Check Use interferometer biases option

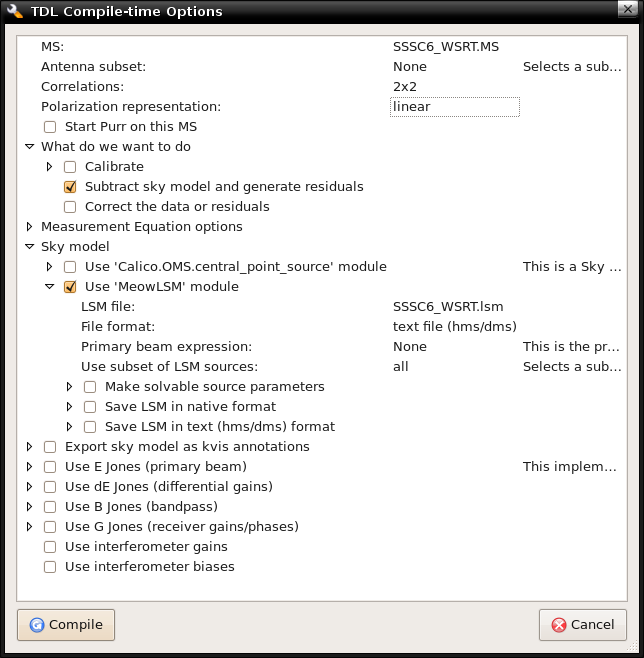tap(50, 567)
